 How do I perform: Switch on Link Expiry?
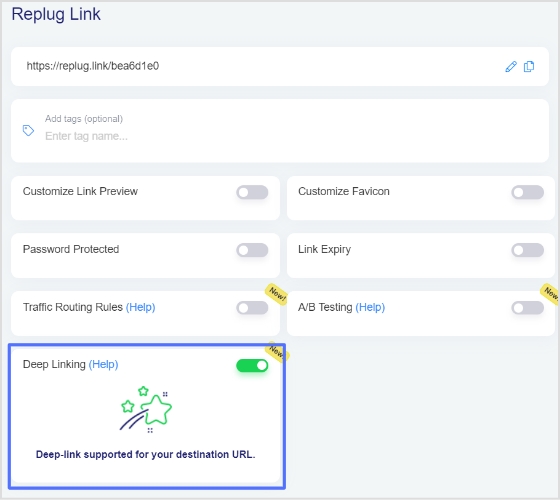[528, 250]
